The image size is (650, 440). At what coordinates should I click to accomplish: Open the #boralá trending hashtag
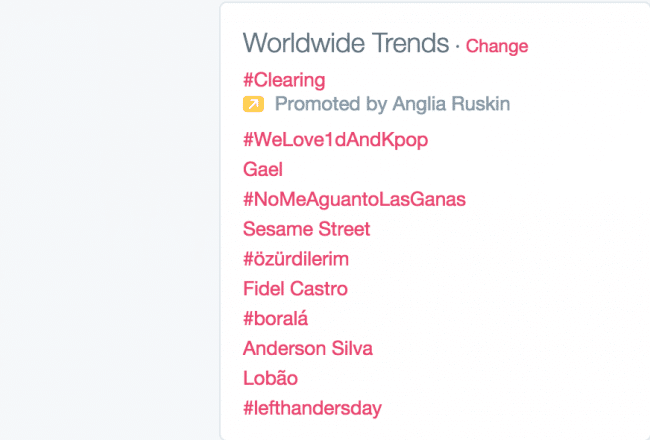276,319
